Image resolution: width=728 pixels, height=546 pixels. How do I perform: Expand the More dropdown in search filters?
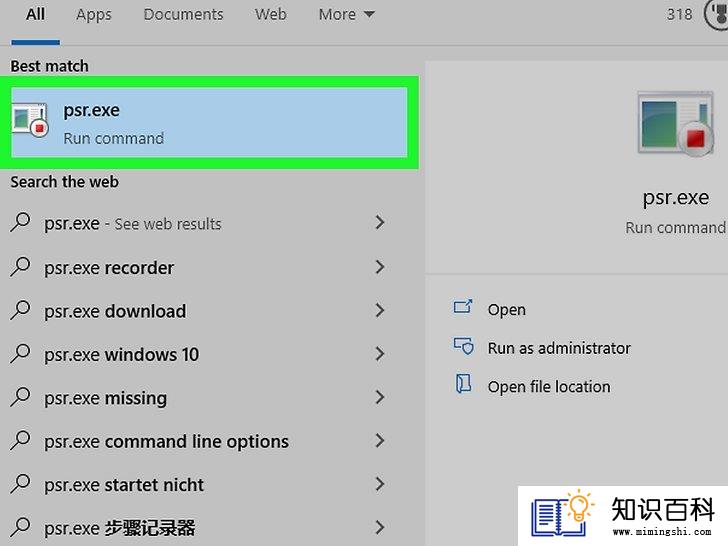coord(346,14)
